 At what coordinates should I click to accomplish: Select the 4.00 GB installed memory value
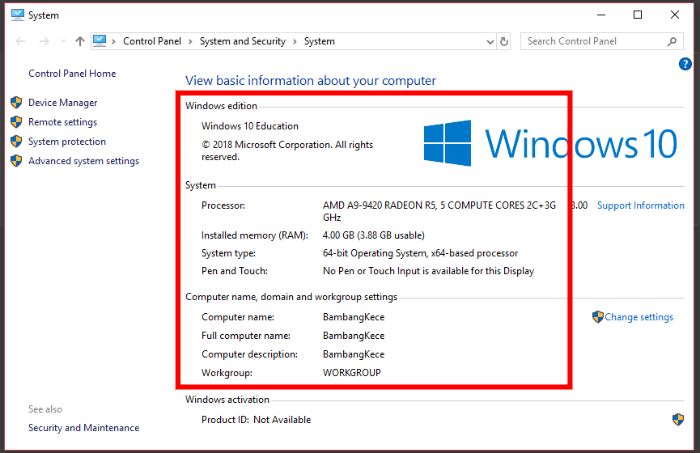[374, 235]
